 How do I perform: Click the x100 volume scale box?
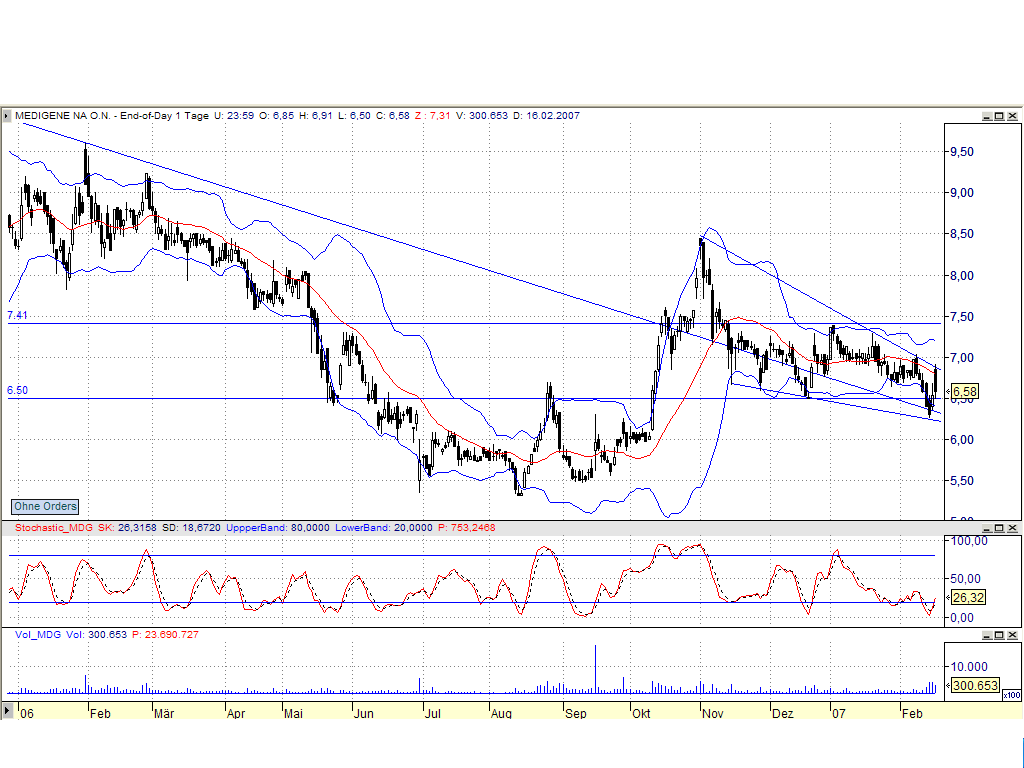1010,695
